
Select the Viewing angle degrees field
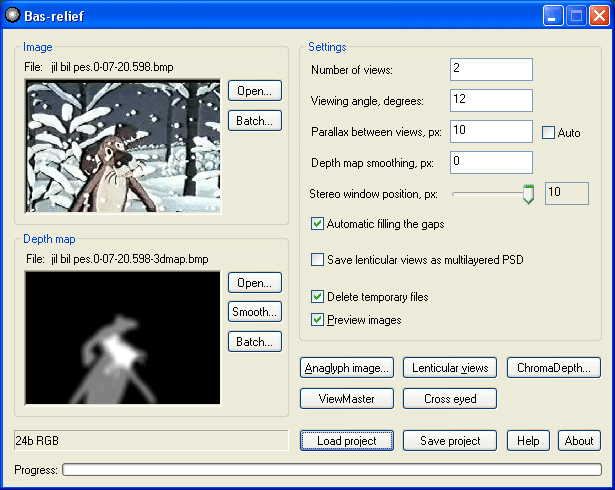tap(490, 100)
